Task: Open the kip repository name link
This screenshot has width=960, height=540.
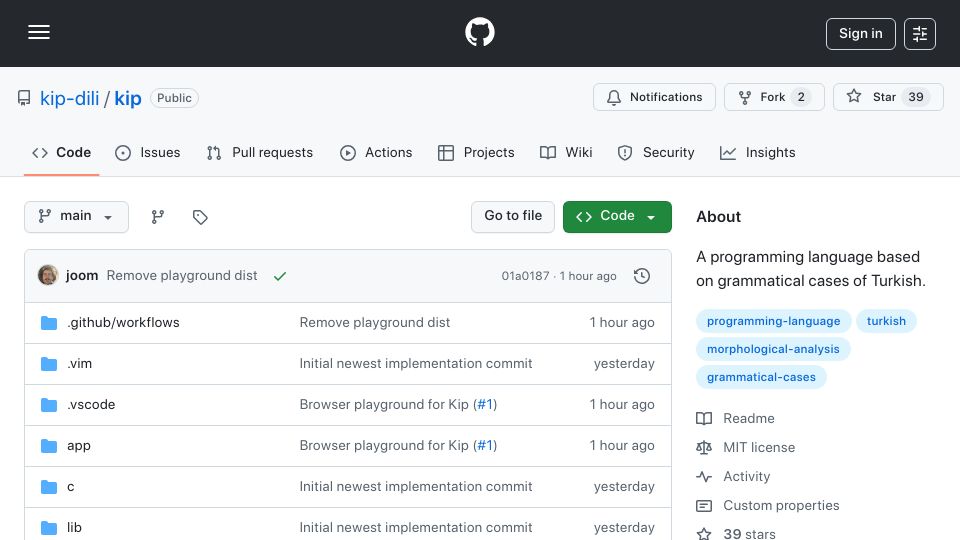Action: (x=127, y=98)
